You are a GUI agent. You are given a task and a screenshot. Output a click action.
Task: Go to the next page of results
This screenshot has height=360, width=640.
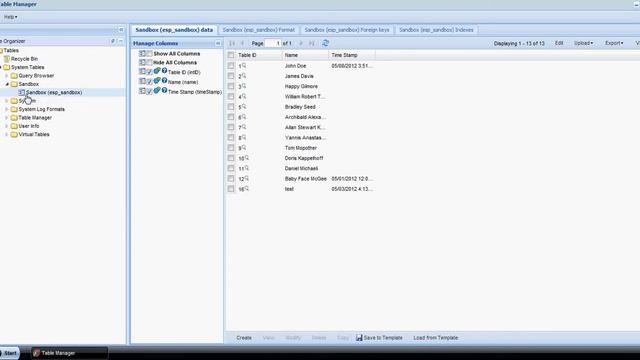pos(301,43)
